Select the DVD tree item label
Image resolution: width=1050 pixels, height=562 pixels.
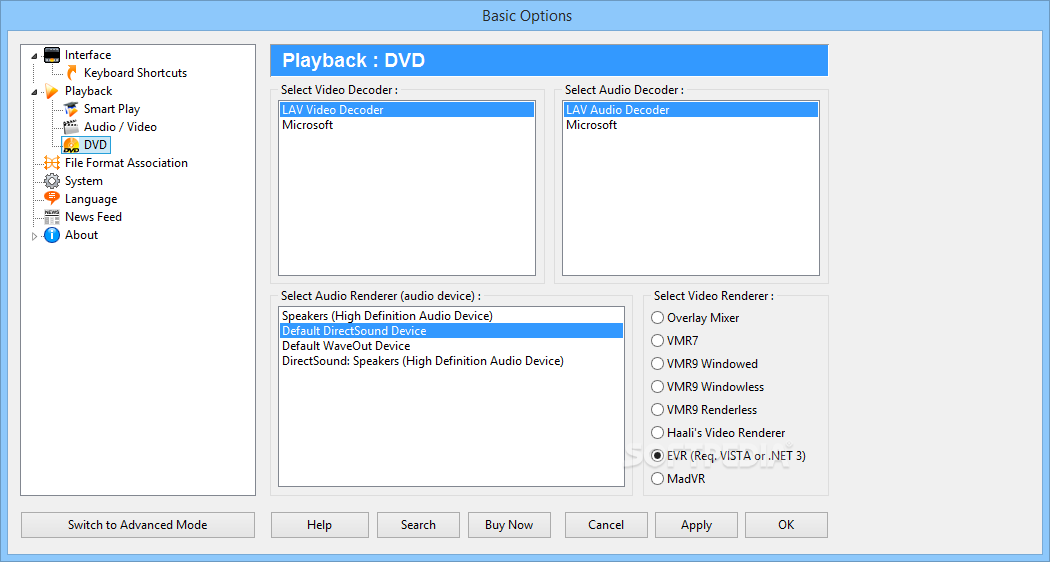[95, 145]
